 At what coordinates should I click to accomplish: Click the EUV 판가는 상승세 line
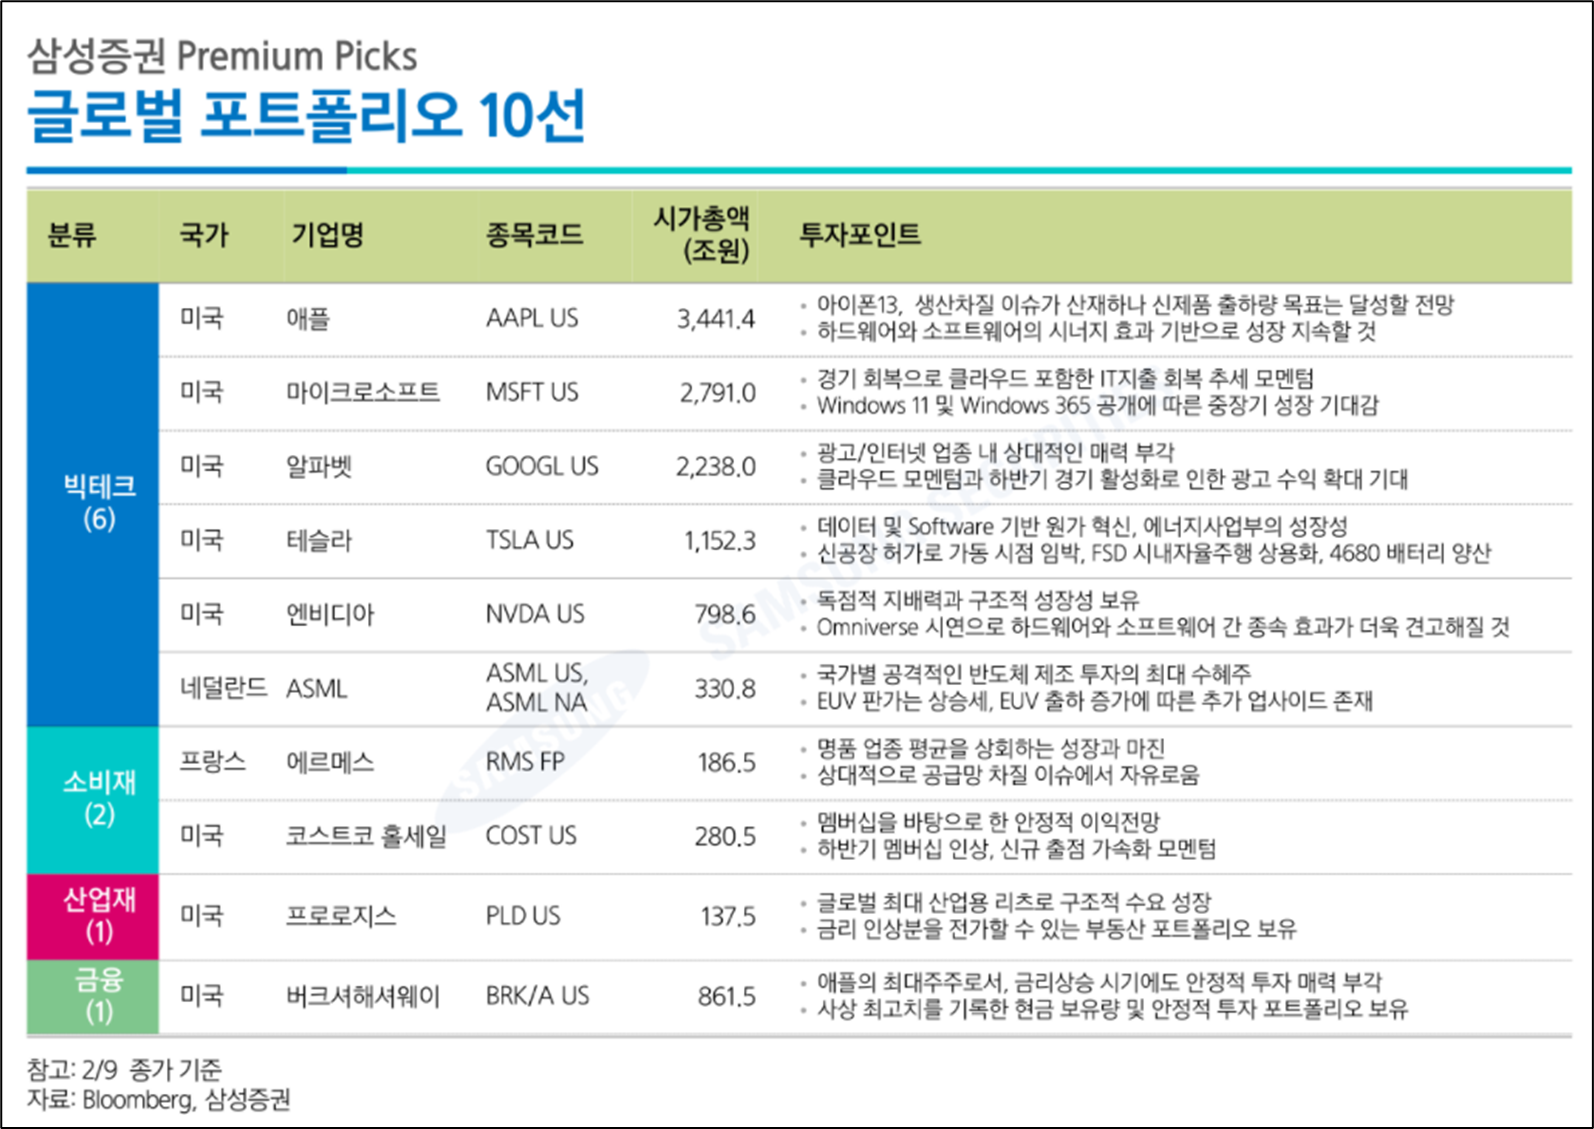click(x=1094, y=701)
